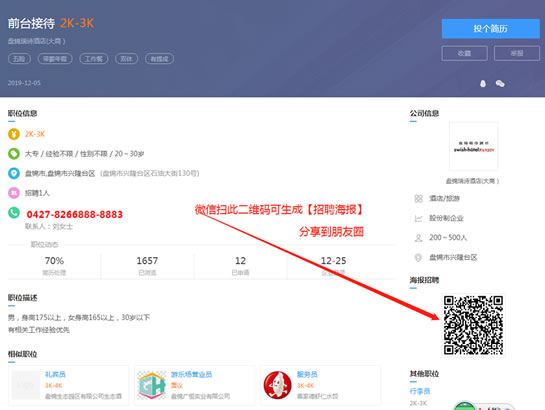Click the company name under the logo

pos(472,181)
